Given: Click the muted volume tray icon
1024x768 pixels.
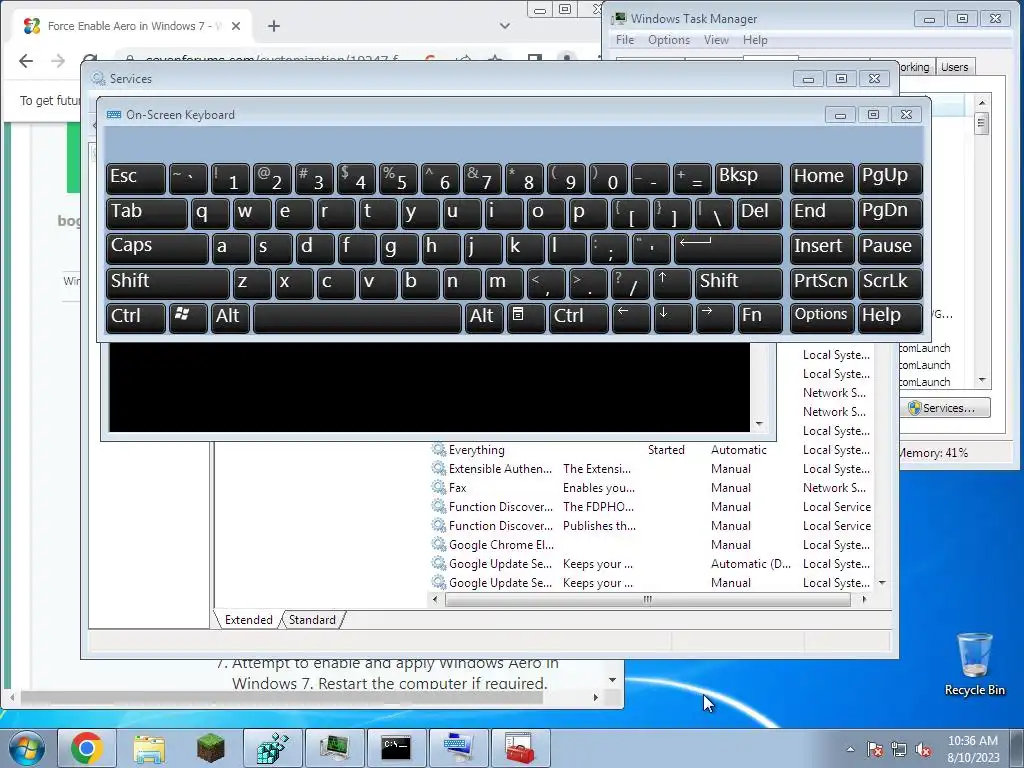Looking at the screenshot, I should tap(923, 750).
